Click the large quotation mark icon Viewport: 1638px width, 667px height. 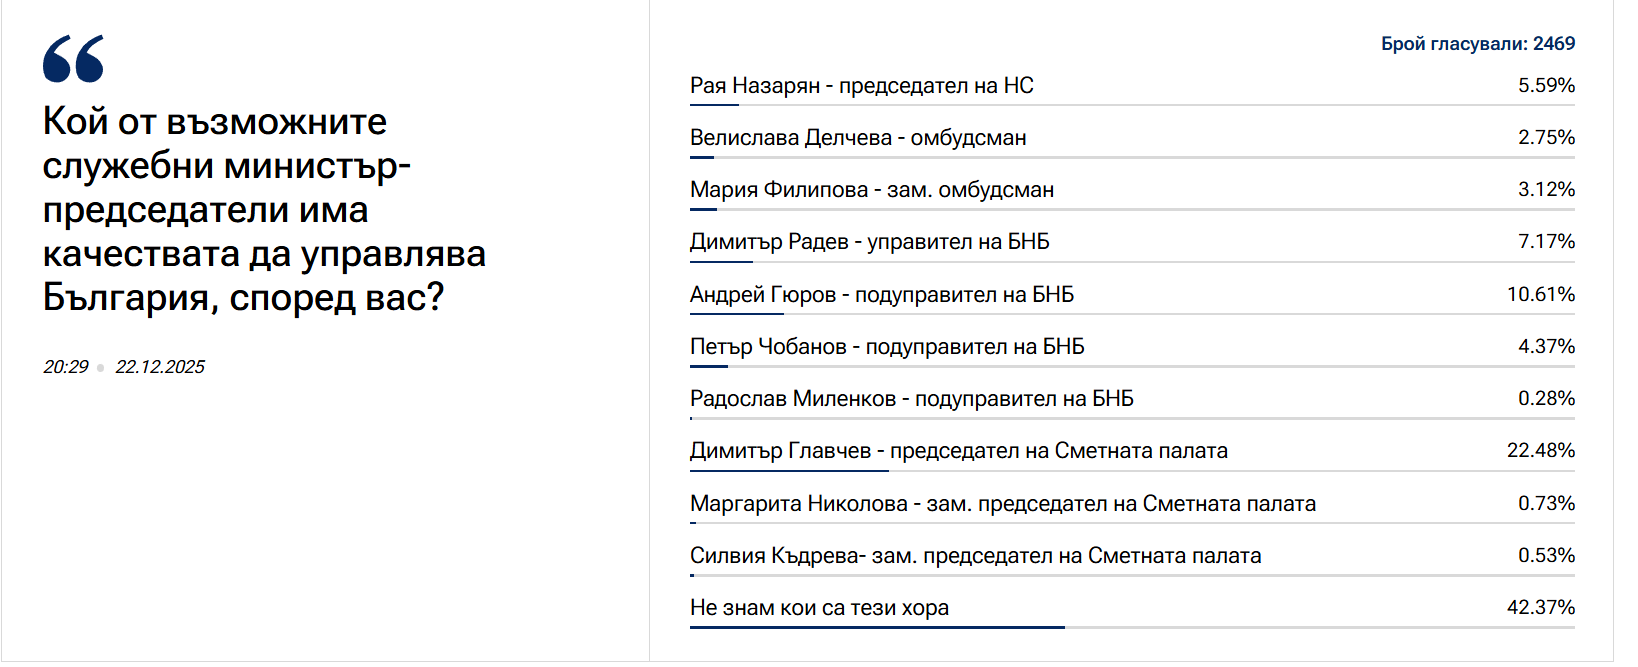pyautogui.click(x=73, y=59)
